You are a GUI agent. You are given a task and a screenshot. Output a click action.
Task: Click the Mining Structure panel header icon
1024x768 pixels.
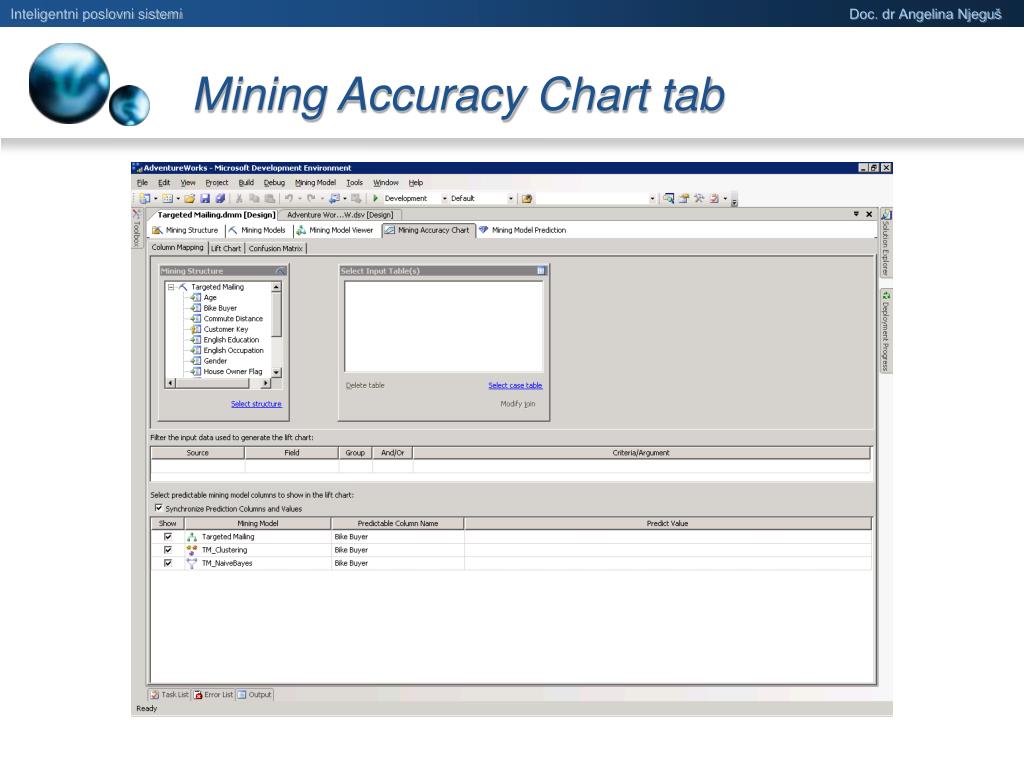(x=280, y=270)
